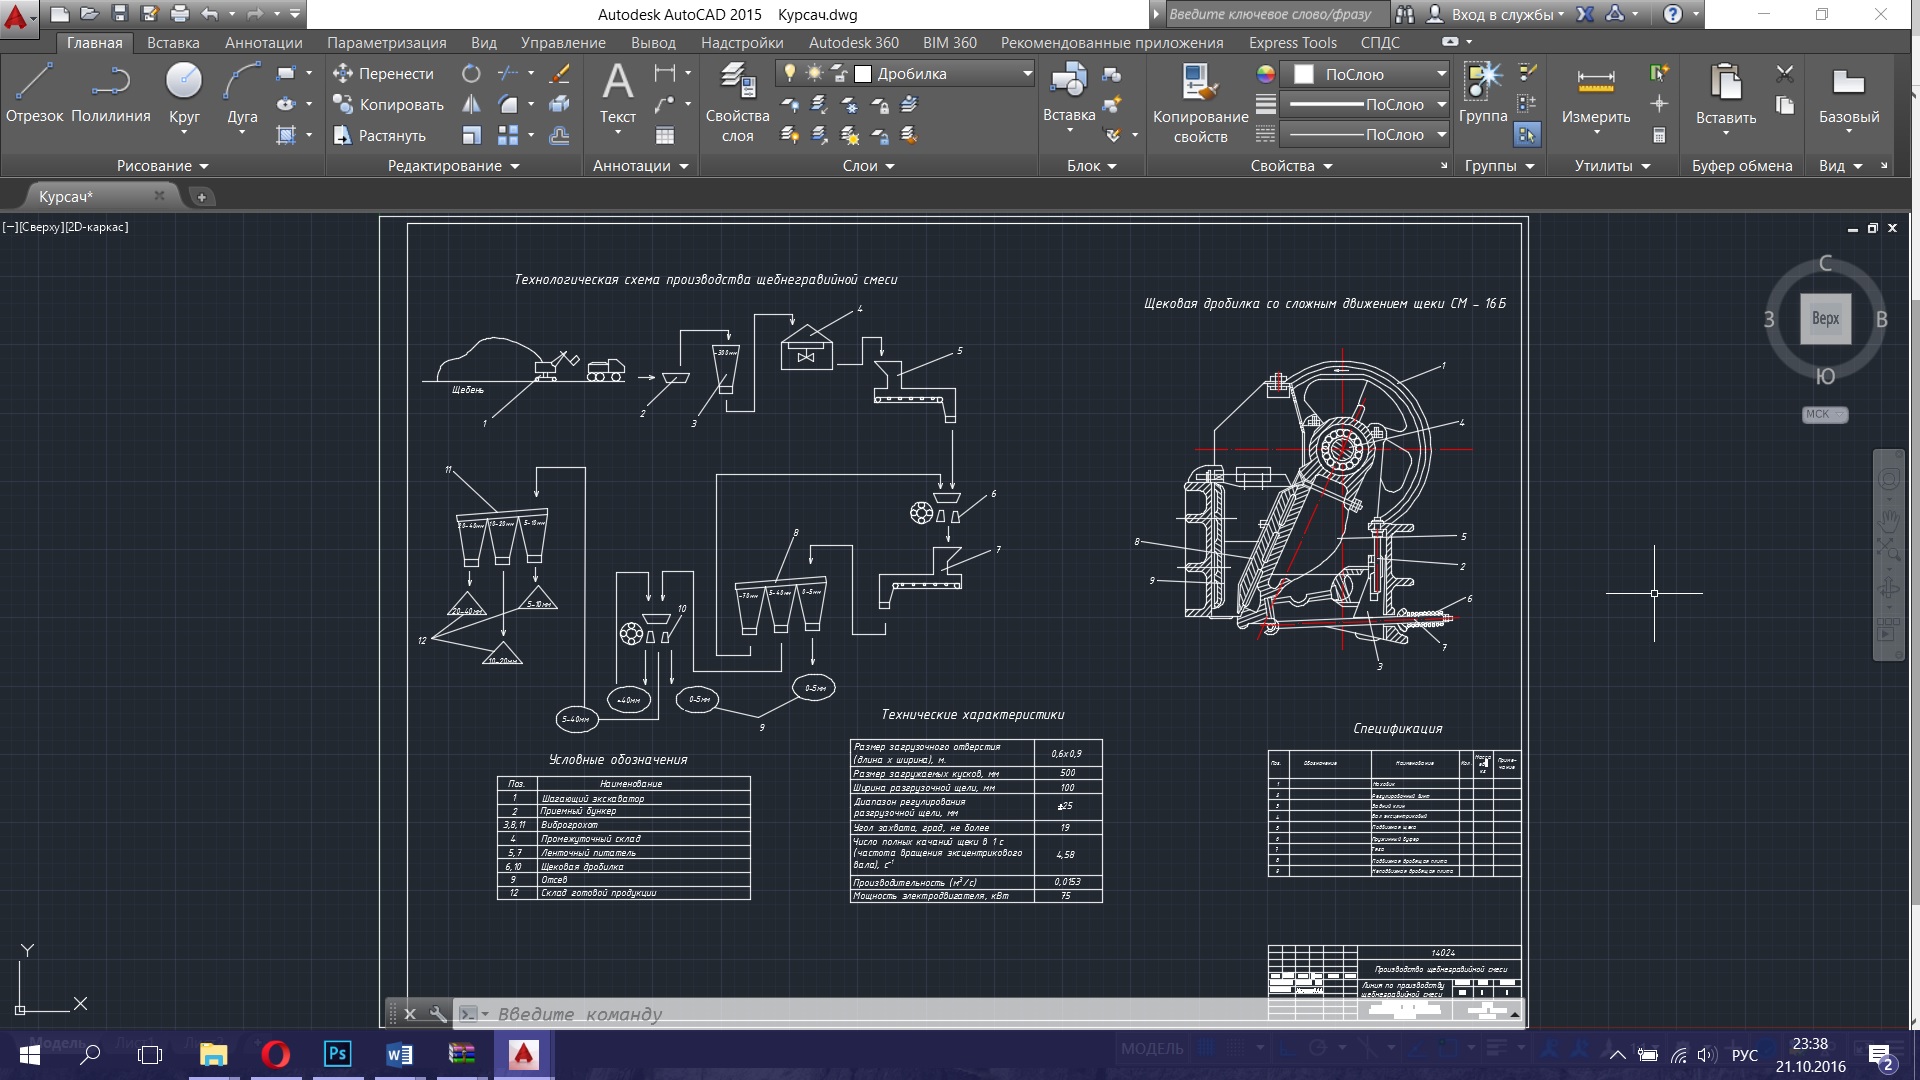Insert a Table via table icon
1920x1080 pixels.
665,135
